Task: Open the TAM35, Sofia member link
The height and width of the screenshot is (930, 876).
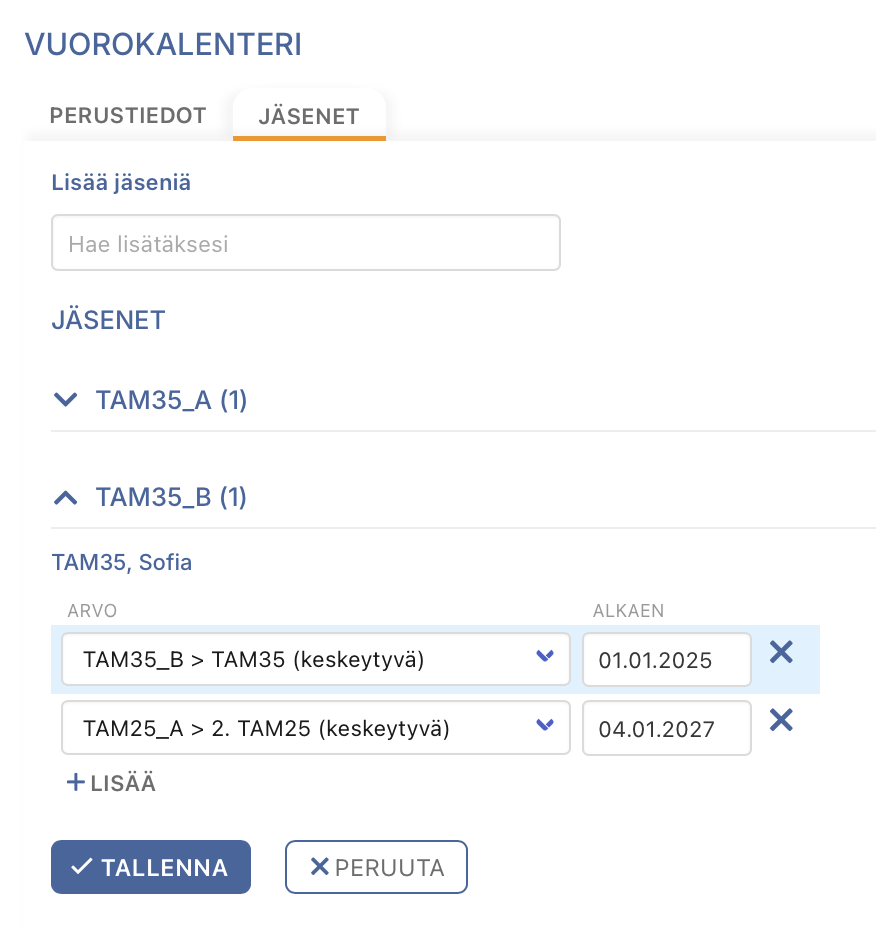Action: click(x=122, y=562)
